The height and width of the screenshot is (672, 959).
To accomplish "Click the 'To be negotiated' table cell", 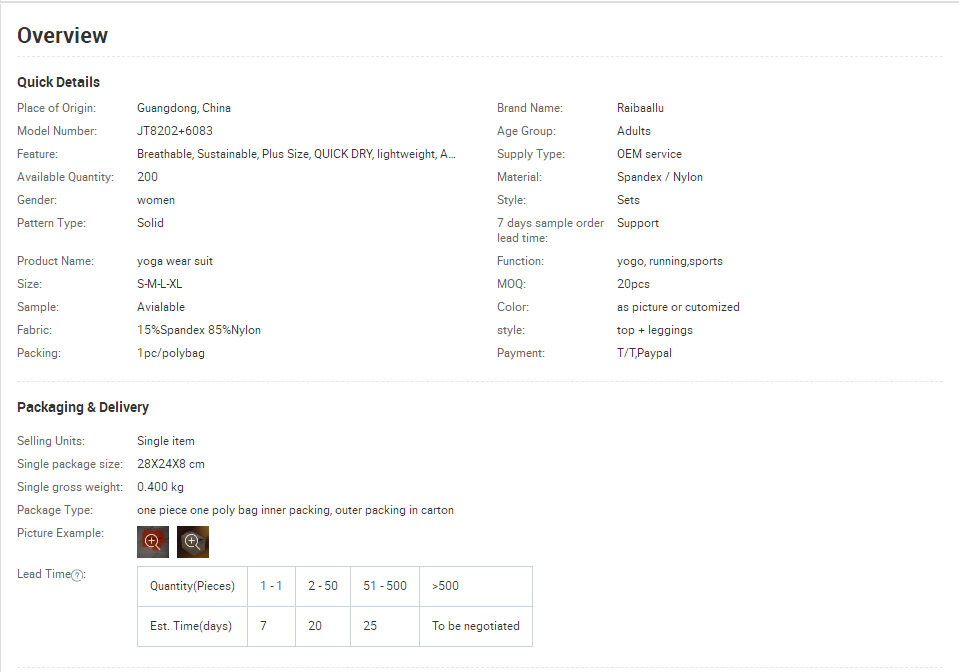I will click(x=476, y=626).
